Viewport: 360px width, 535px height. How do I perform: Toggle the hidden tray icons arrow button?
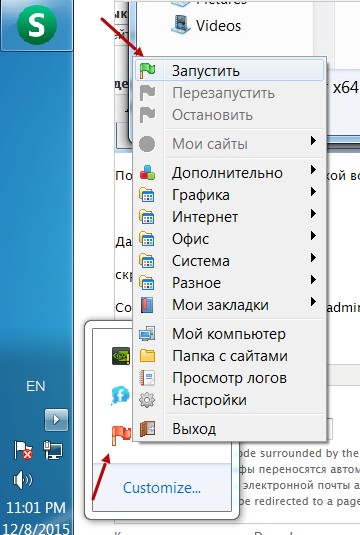(x=56, y=419)
